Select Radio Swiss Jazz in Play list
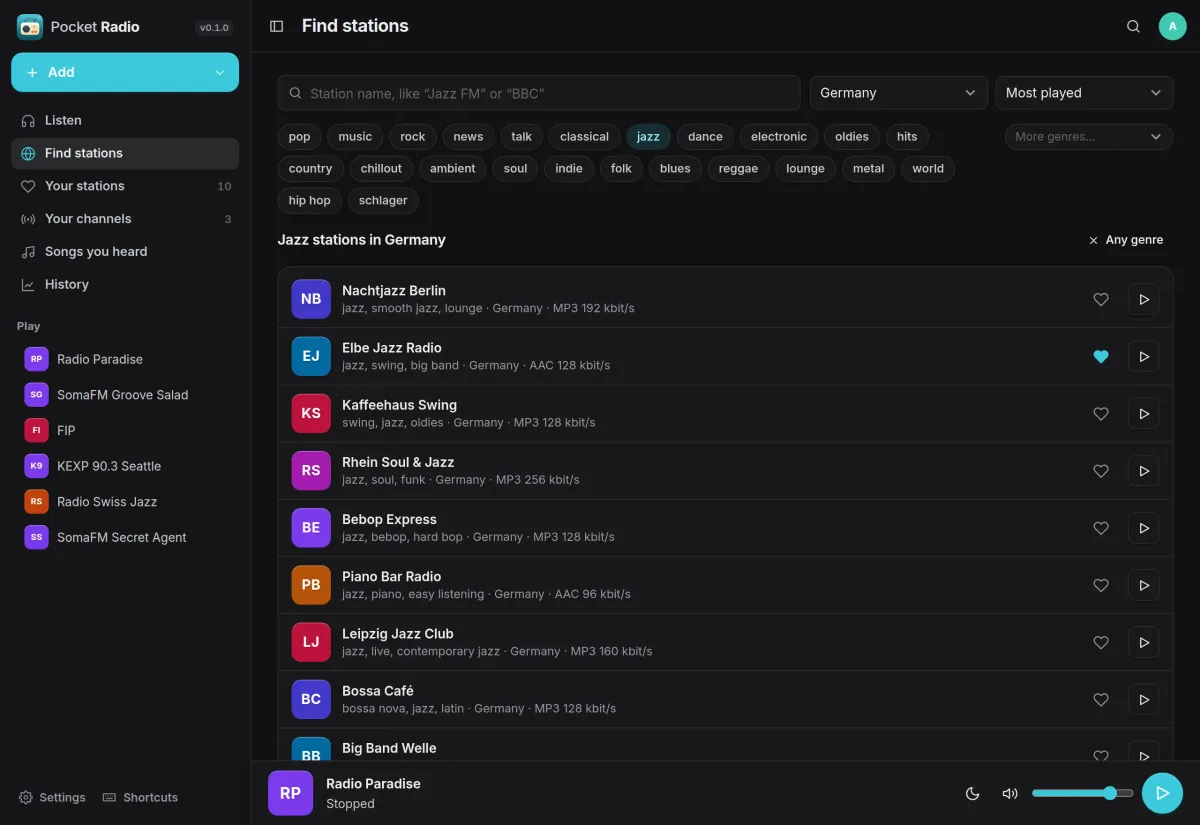Image resolution: width=1200 pixels, height=825 pixels. tap(125, 502)
